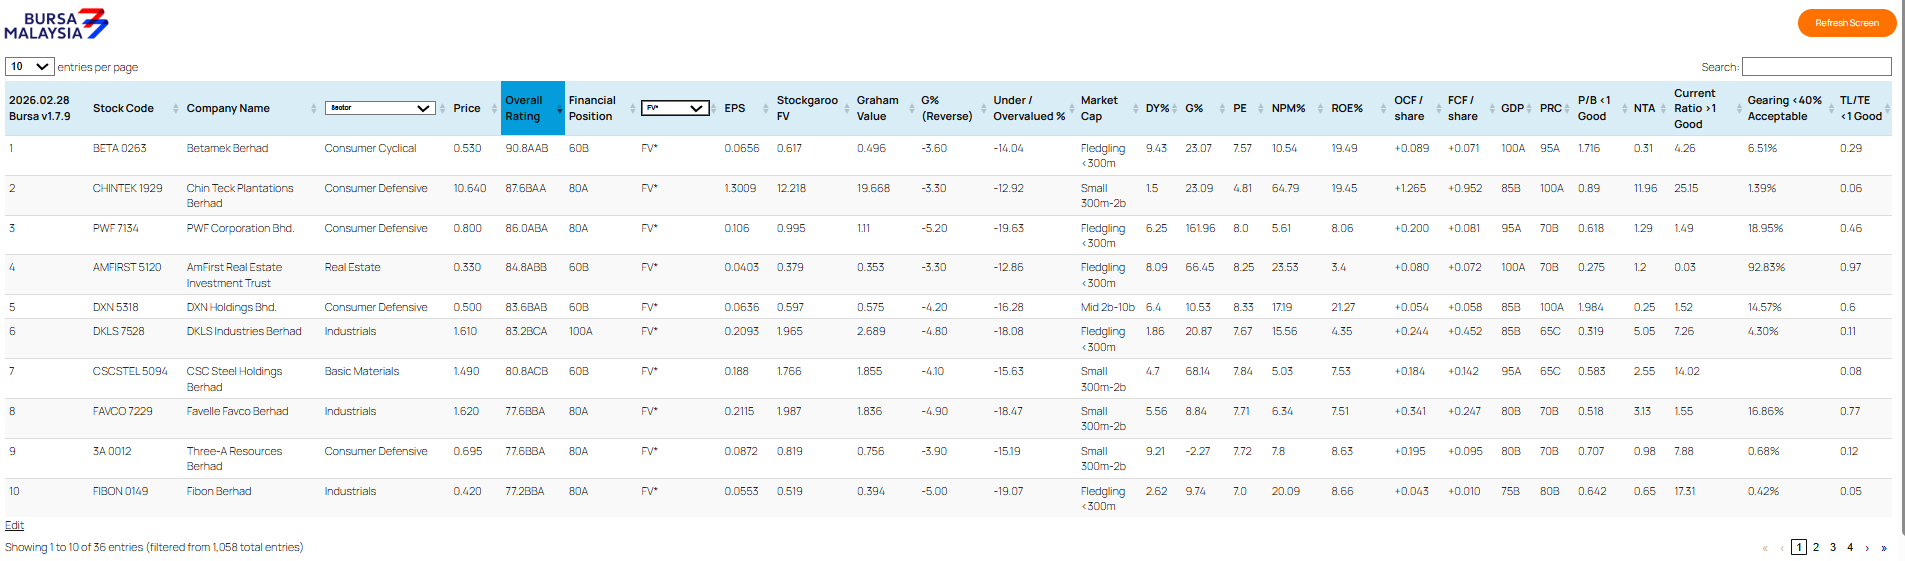This screenshot has height=561, width=1905.
Task: Go to page 4 of results
Action: click(x=1850, y=547)
